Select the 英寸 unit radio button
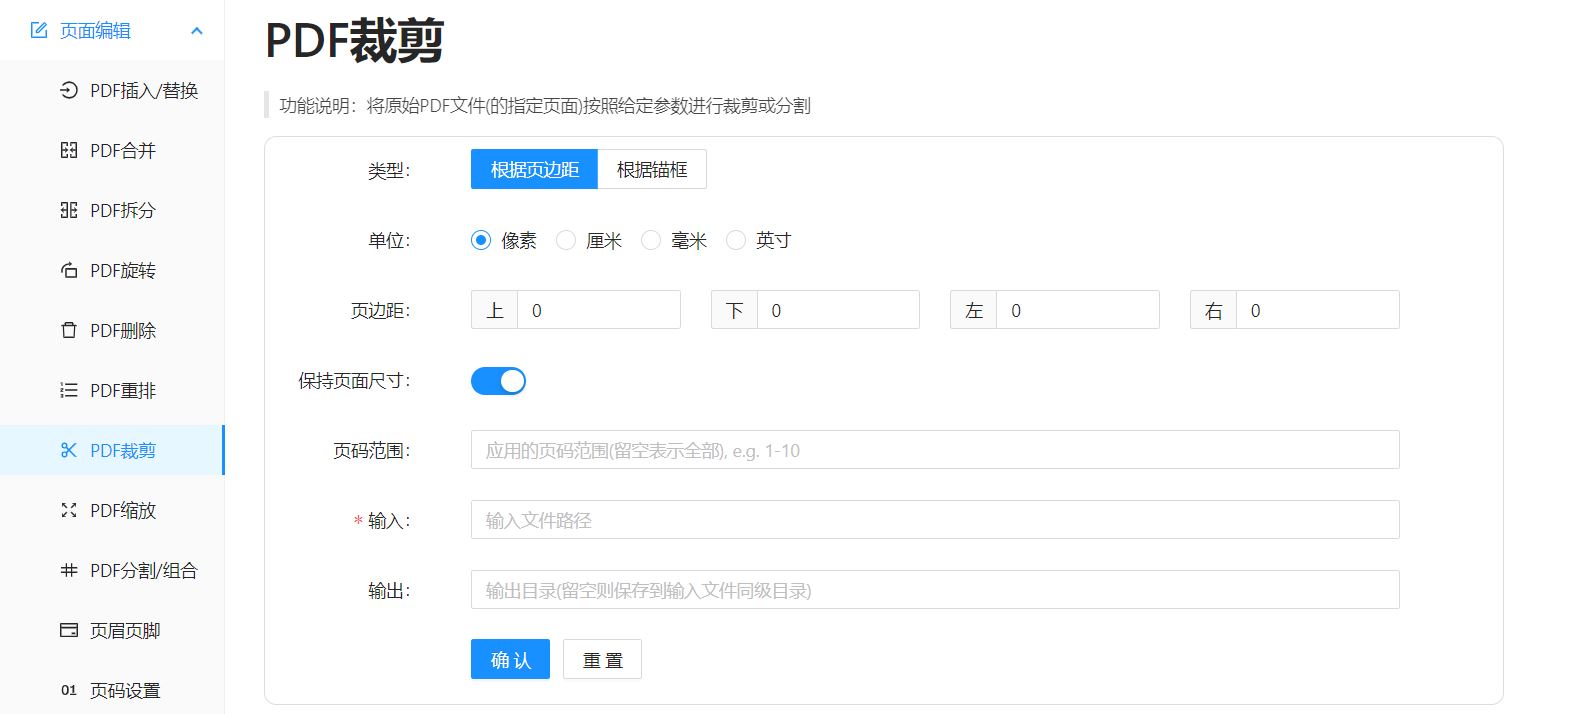 [736, 240]
